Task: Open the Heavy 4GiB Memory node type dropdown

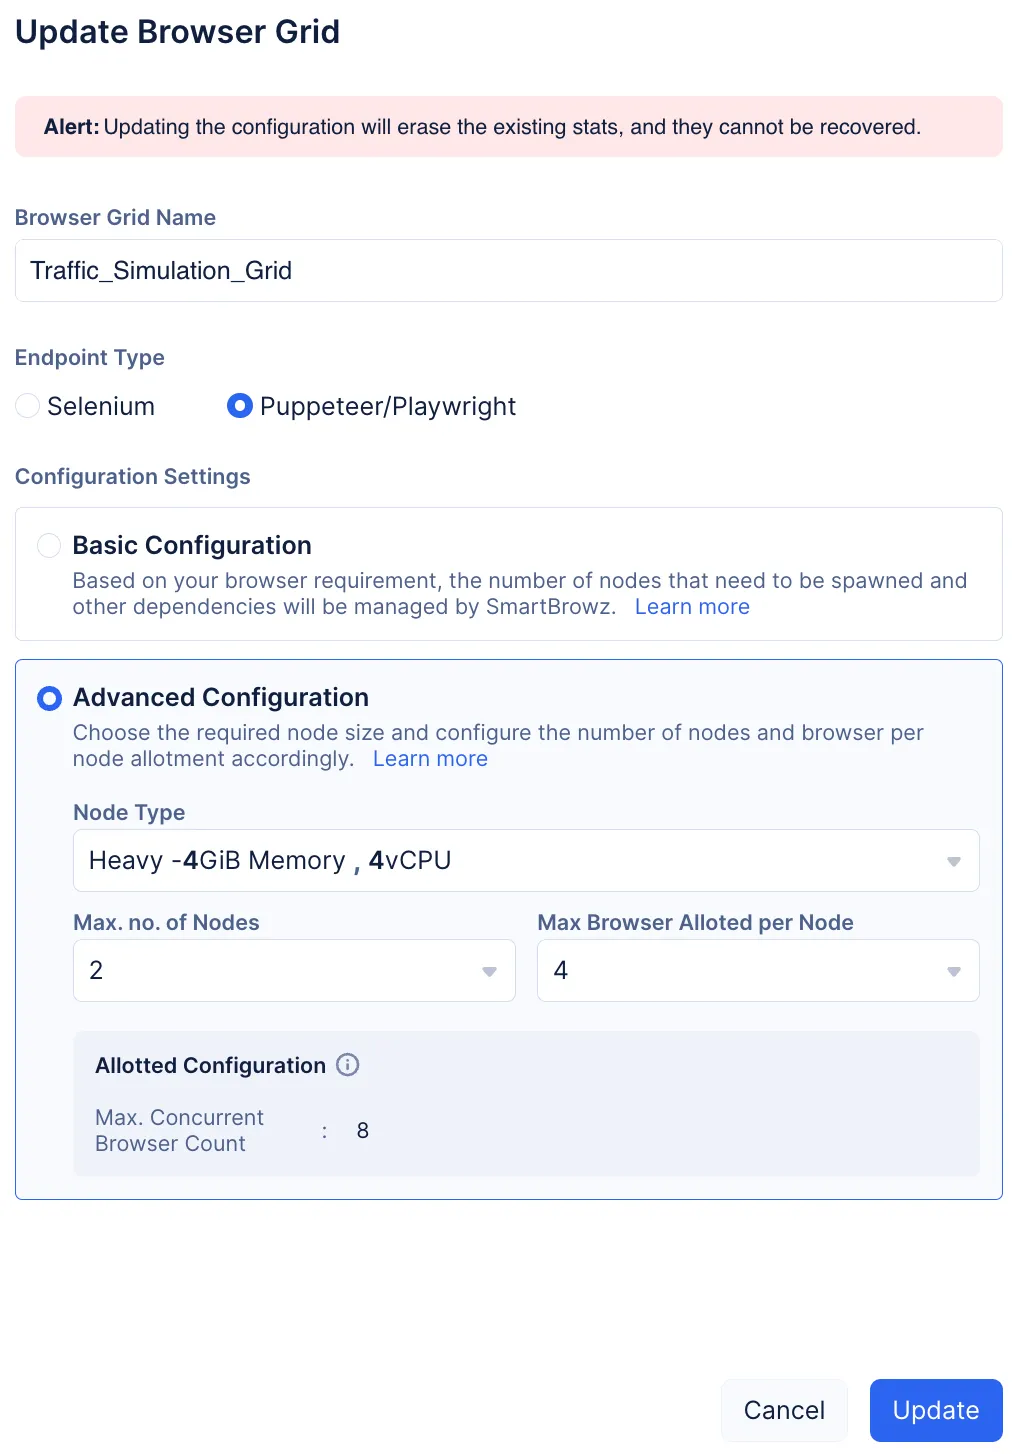Action: (500, 861)
